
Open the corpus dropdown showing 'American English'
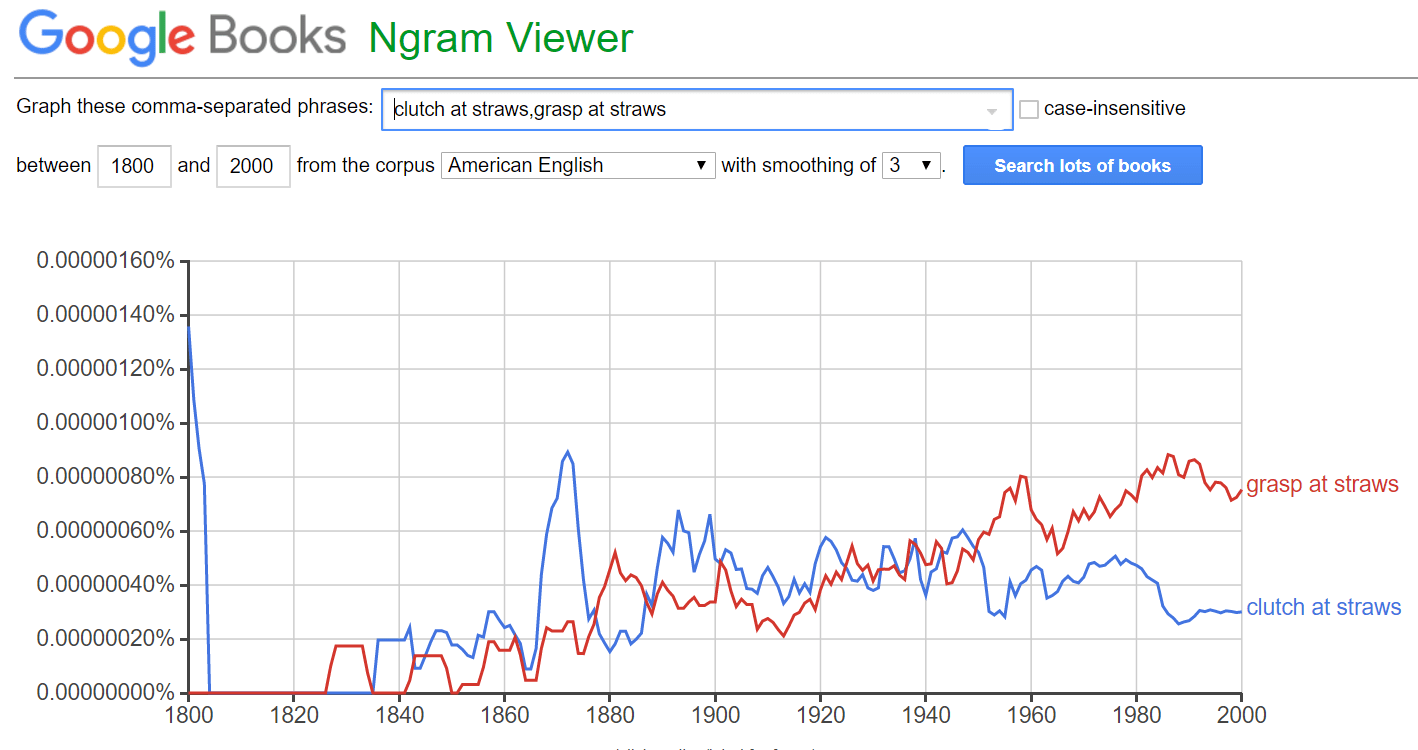click(x=578, y=165)
